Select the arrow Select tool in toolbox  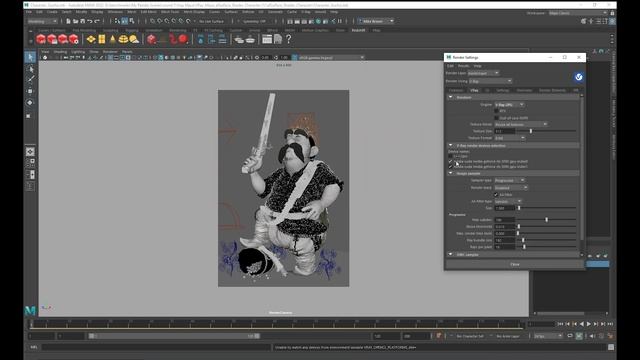click(x=30, y=57)
